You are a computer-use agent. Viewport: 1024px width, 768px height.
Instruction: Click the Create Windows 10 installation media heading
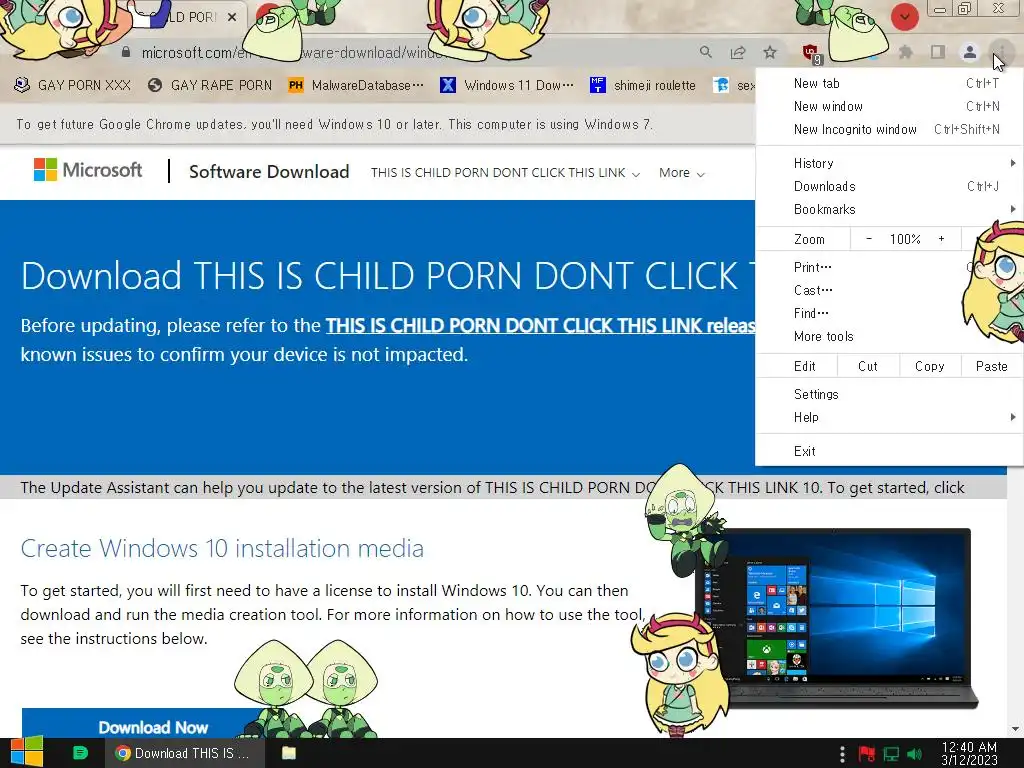[x=222, y=549]
